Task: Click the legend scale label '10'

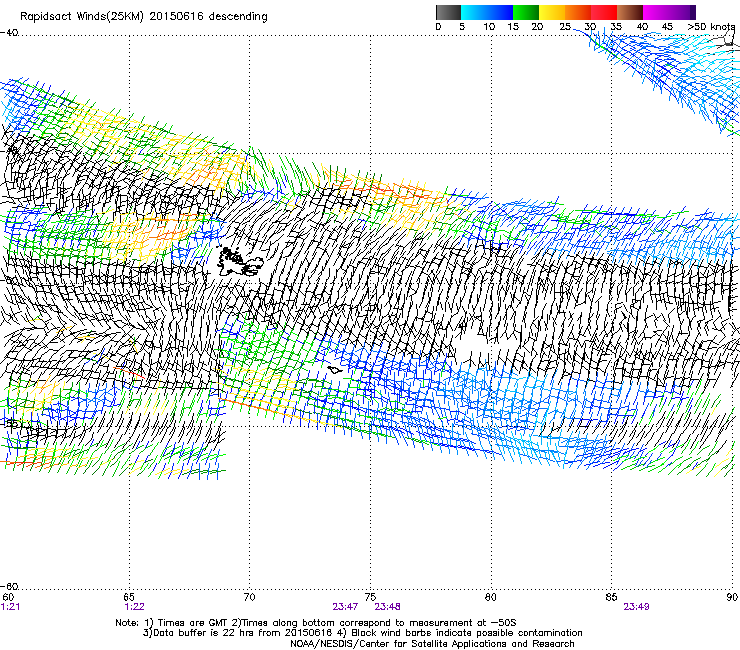Action: coord(489,27)
